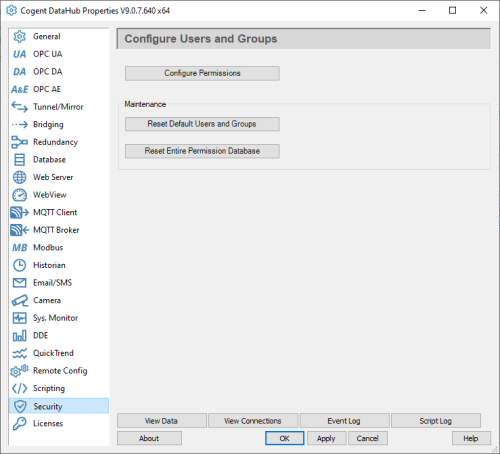Image resolution: width=500 pixels, height=454 pixels.
Task: Select the MQTT Broker icon
Action: pos(19,230)
